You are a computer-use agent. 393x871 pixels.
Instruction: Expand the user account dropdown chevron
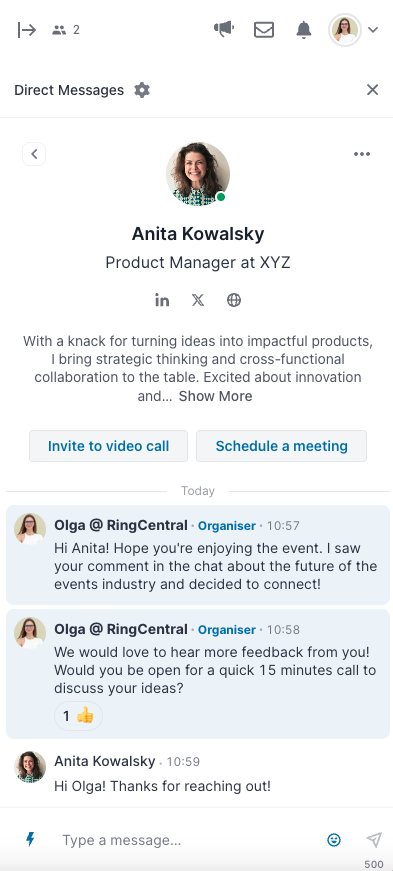tap(373, 30)
